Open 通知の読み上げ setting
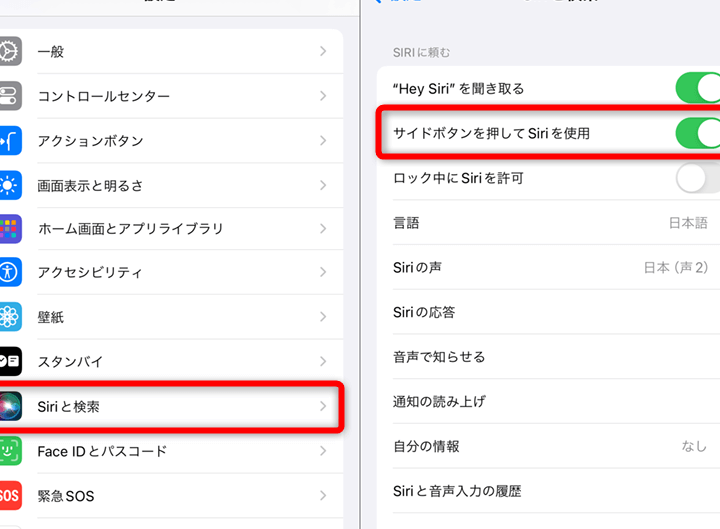 pos(548,401)
